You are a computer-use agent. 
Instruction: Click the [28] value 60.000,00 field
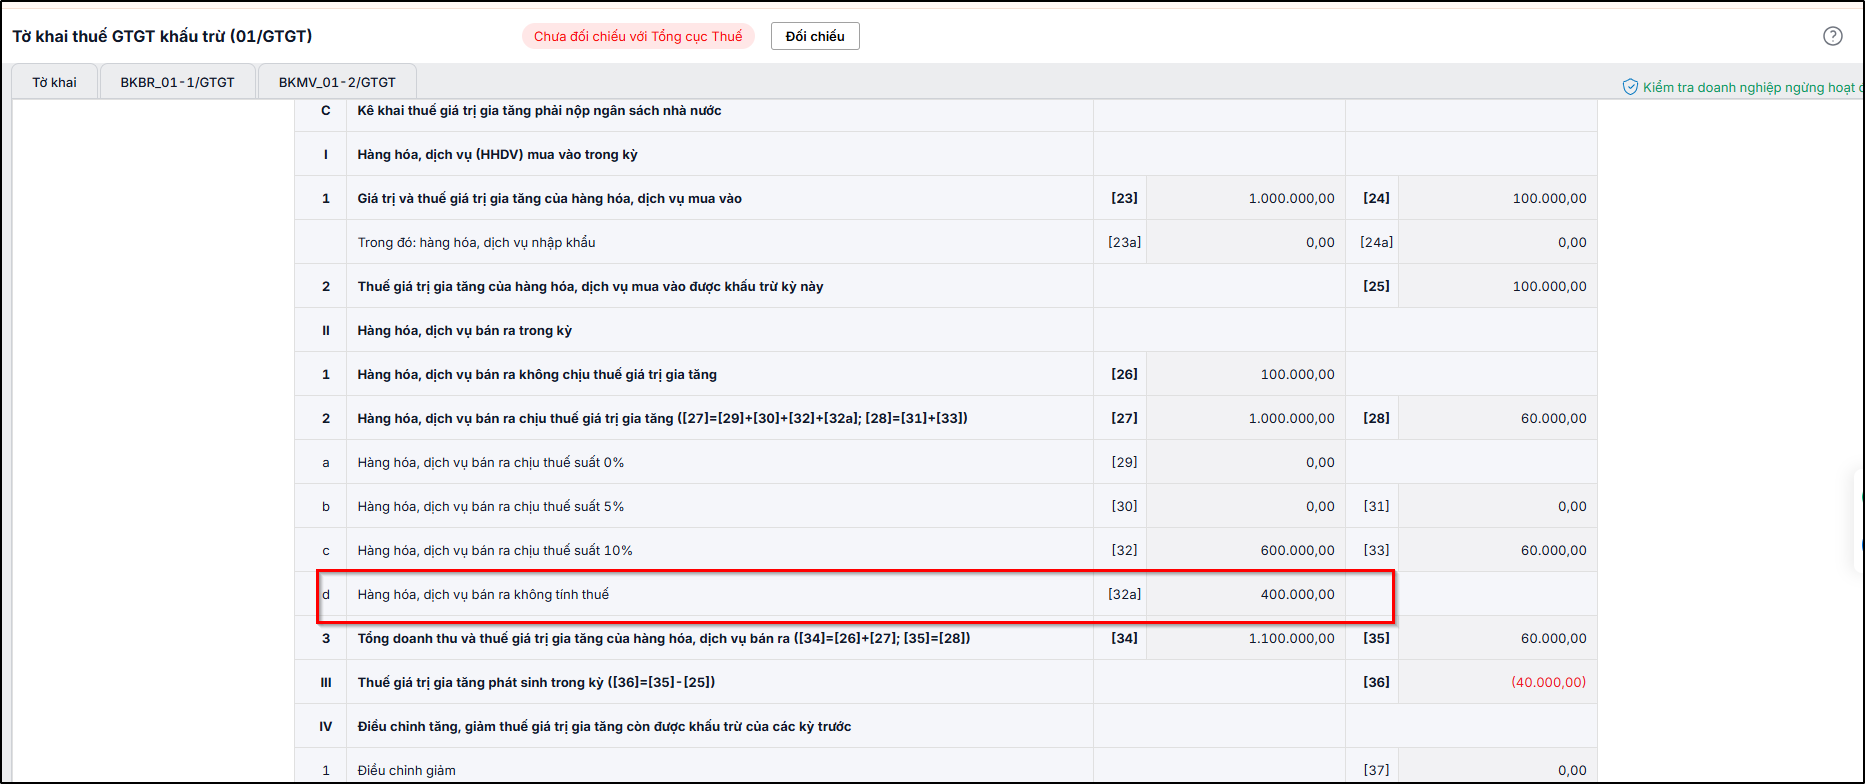coord(1497,418)
